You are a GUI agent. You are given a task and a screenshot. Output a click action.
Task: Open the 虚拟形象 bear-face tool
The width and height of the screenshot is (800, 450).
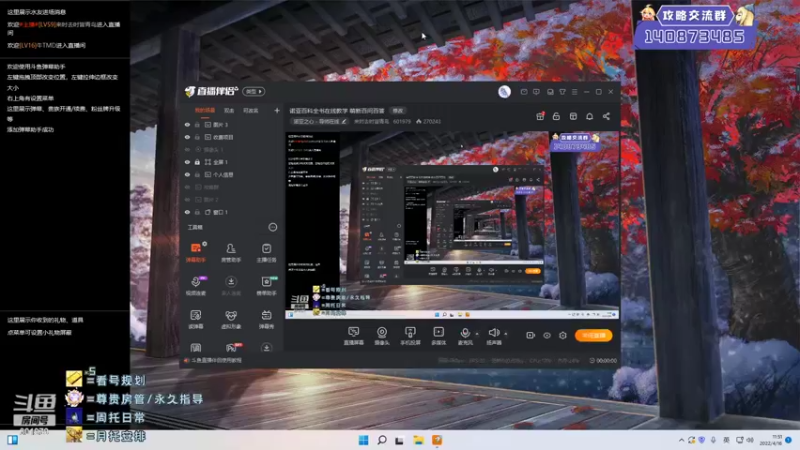click(x=231, y=319)
